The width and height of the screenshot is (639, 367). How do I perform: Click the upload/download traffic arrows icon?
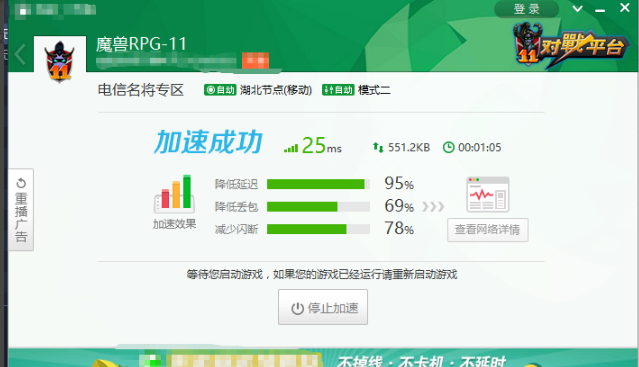click(x=378, y=147)
